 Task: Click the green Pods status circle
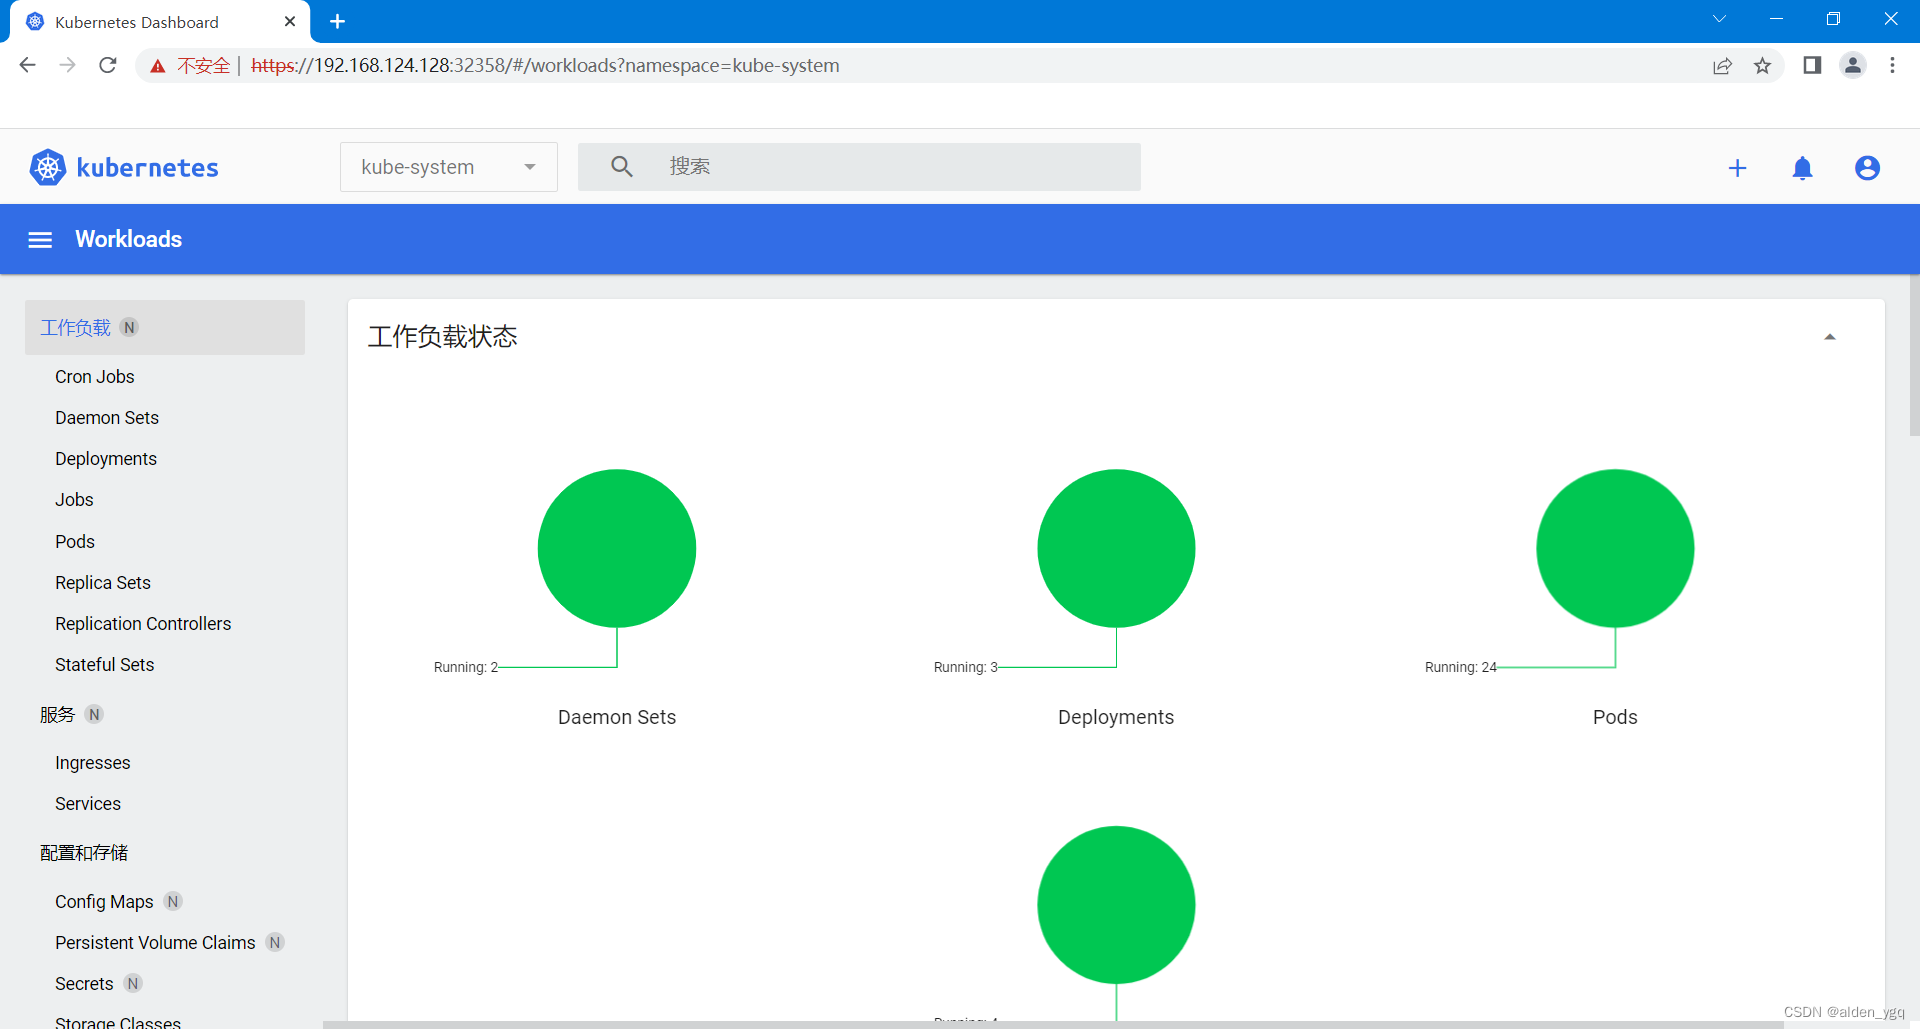(1614, 548)
